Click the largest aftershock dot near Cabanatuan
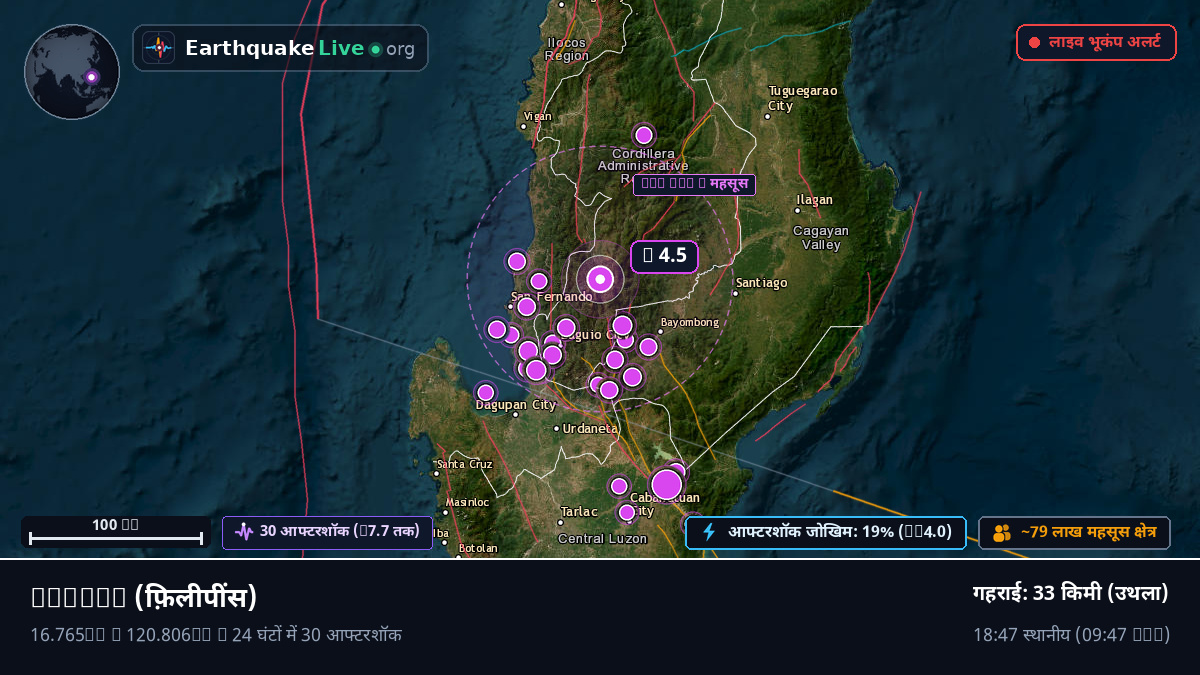 [667, 485]
